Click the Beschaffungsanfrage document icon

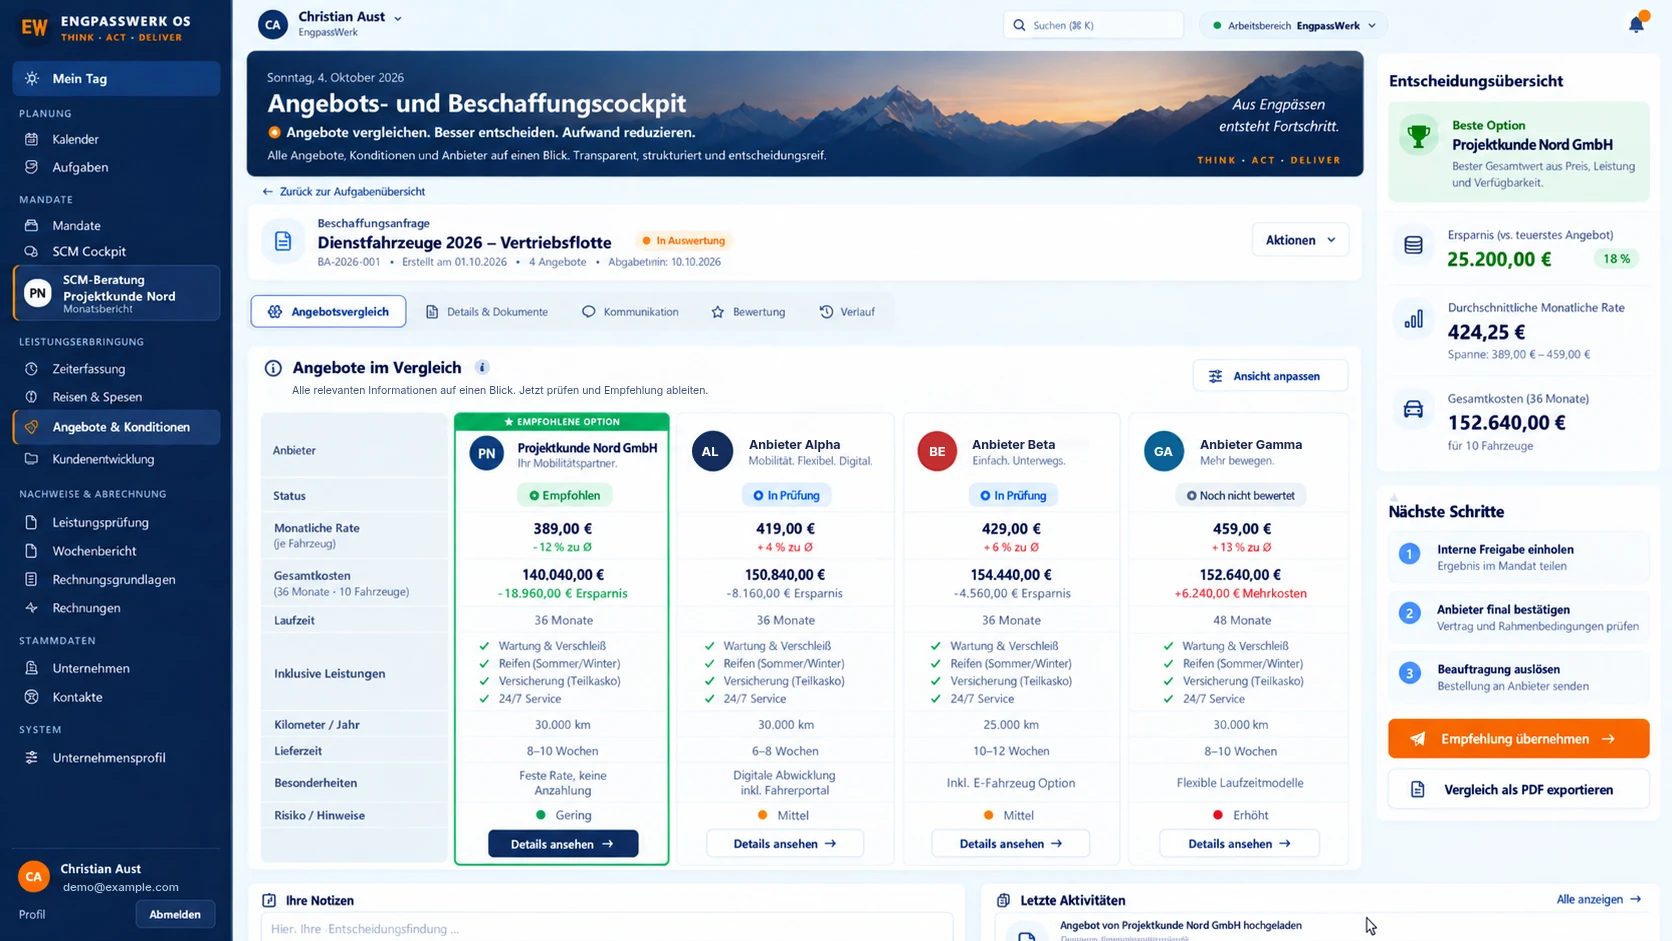pyautogui.click(x=283, y=241)
